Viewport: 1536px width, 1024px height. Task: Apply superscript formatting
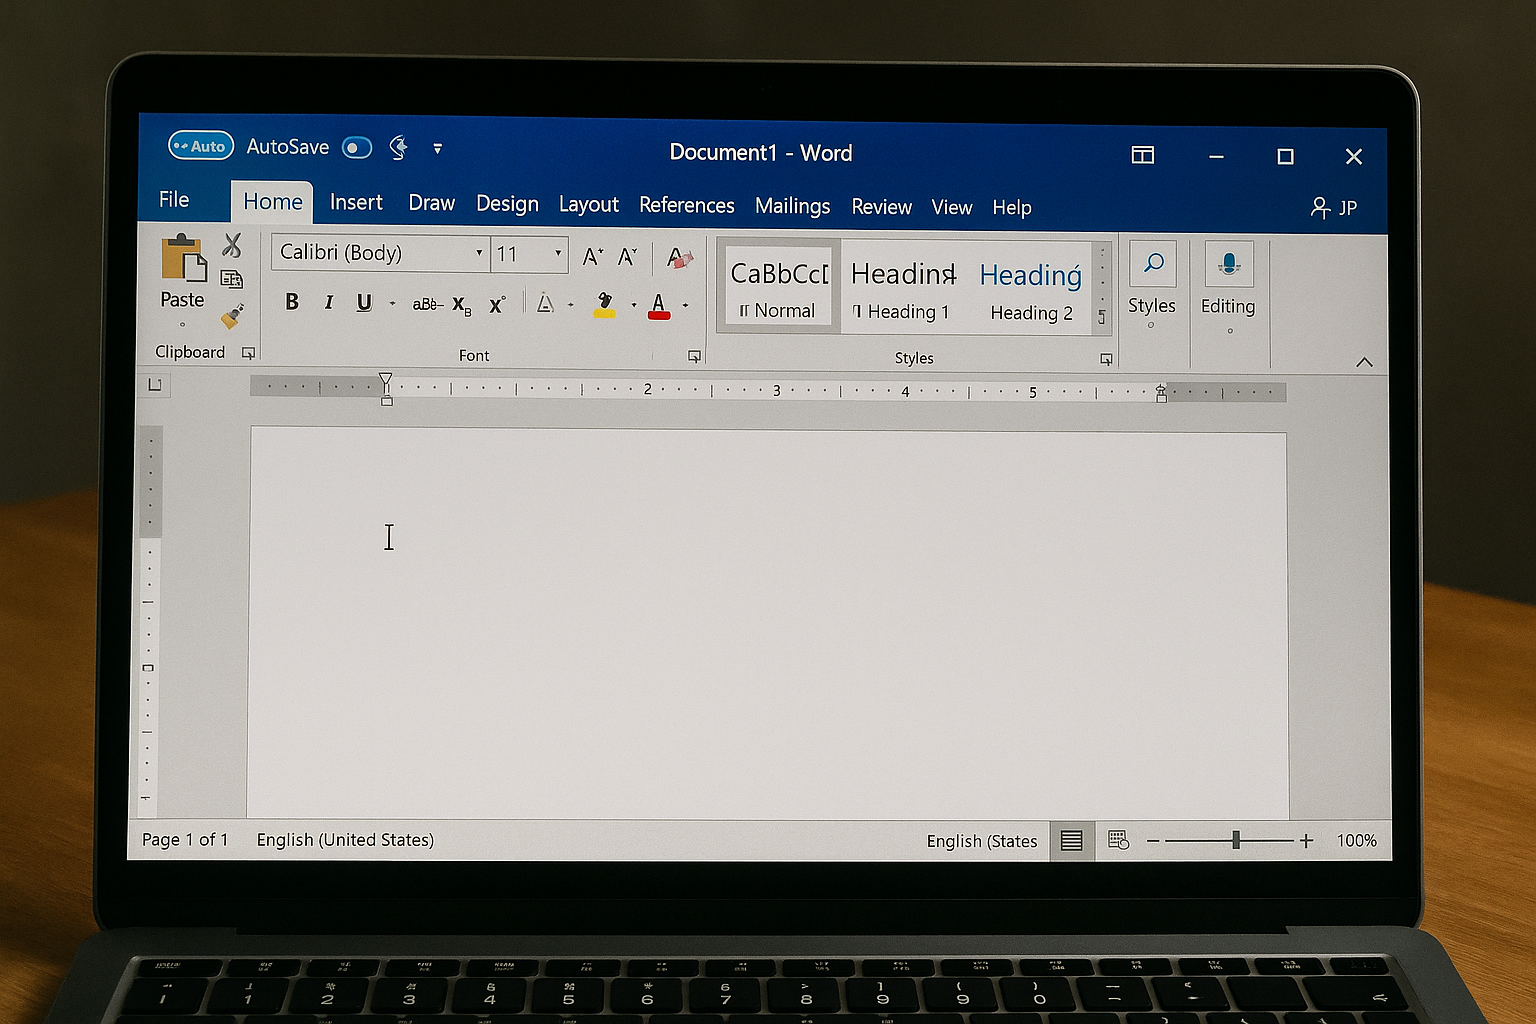(x=496, y=304)
